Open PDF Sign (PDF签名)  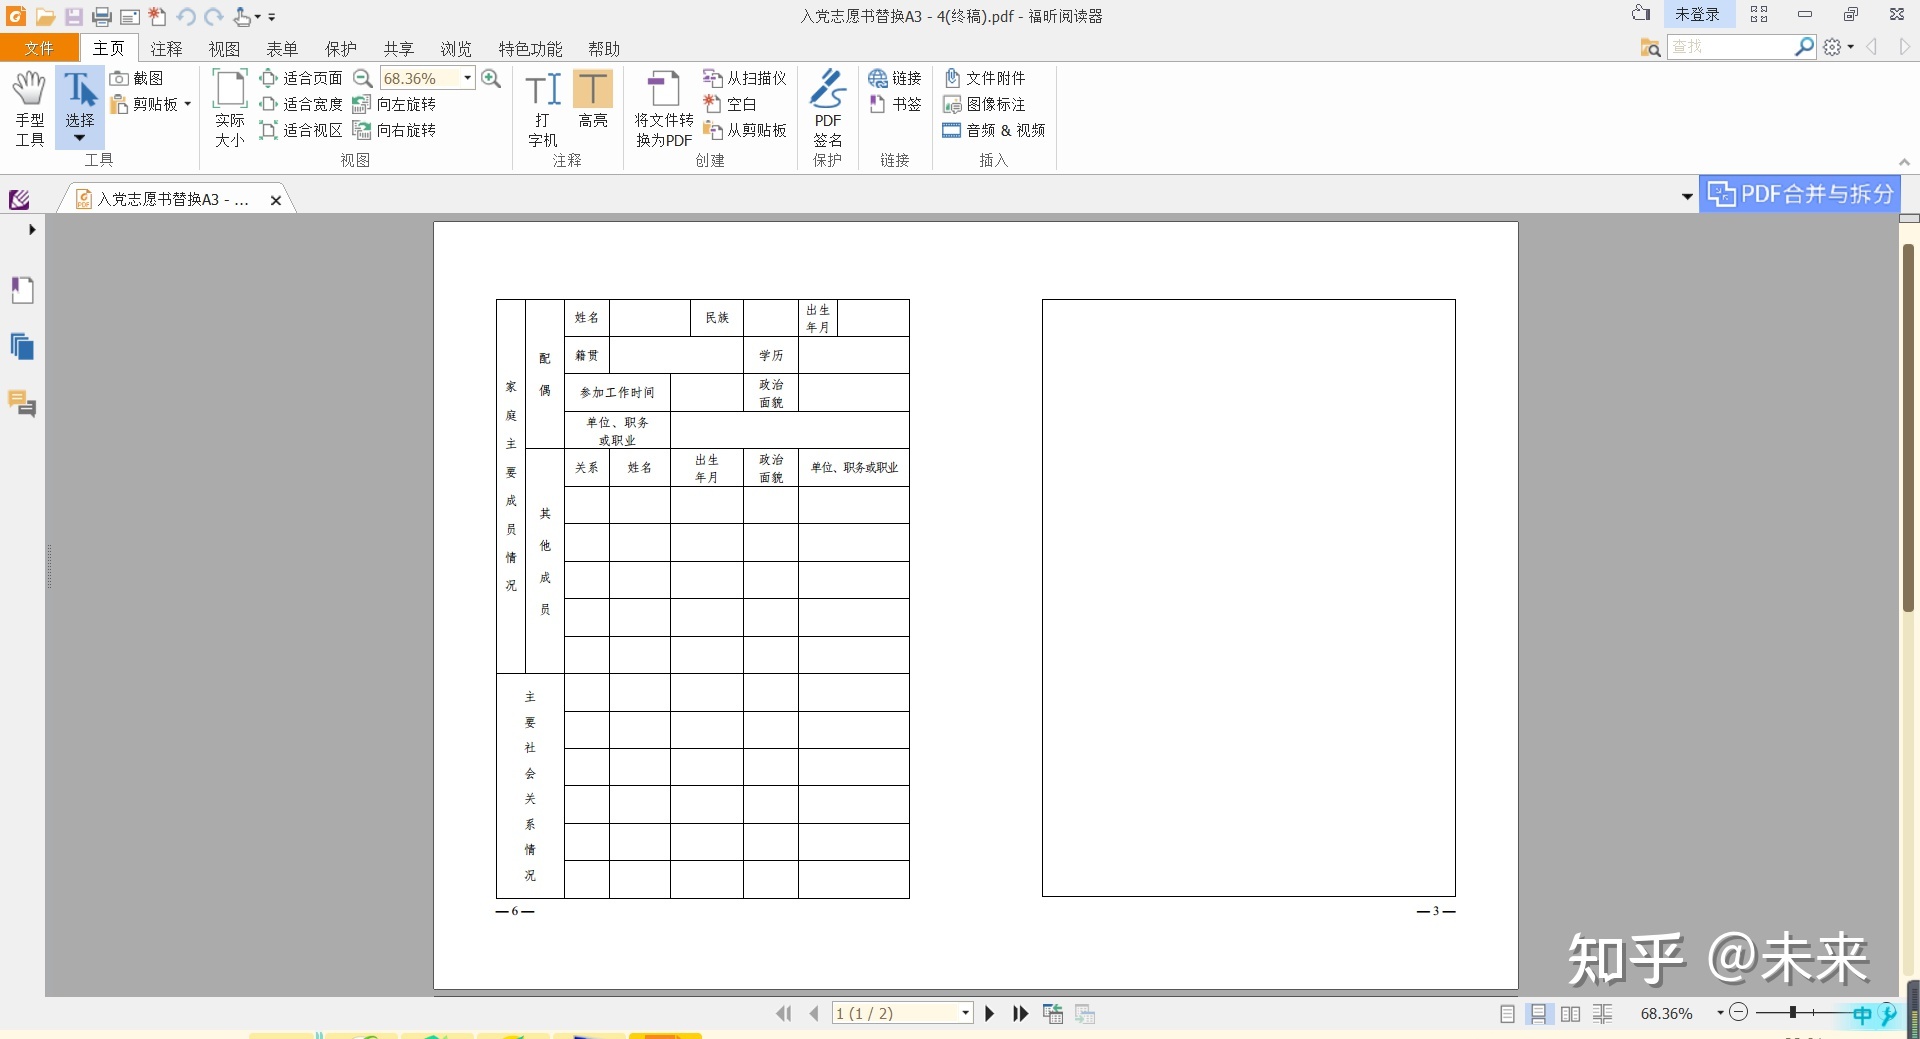coord(828,108)
